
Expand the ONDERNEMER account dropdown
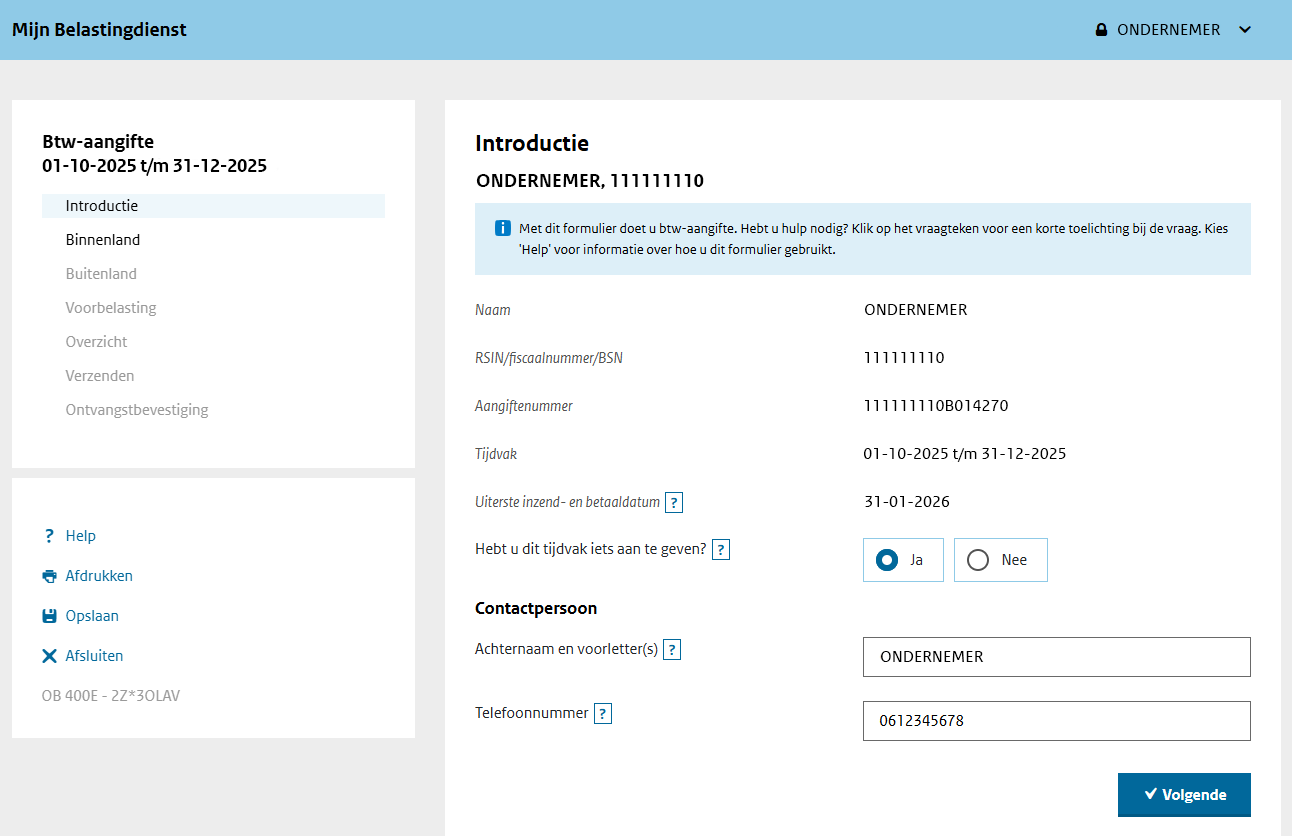tap(1245, 30)
